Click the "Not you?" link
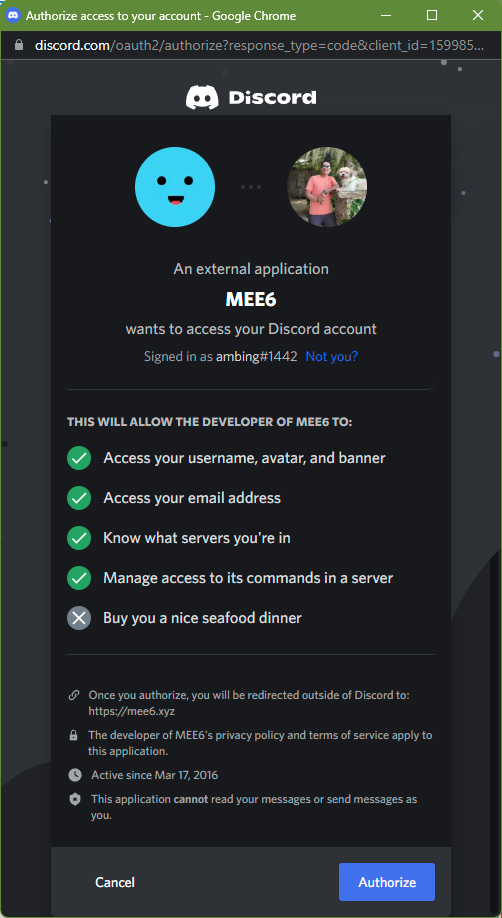Viewport: 502px width, 918px height. [332, 356]
